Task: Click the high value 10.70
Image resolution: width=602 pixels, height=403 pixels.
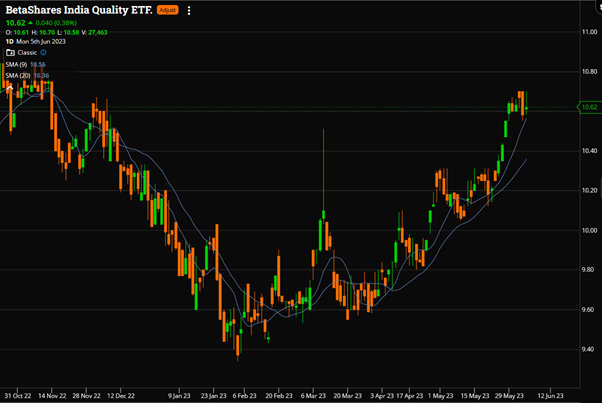Action: point(47,33)
